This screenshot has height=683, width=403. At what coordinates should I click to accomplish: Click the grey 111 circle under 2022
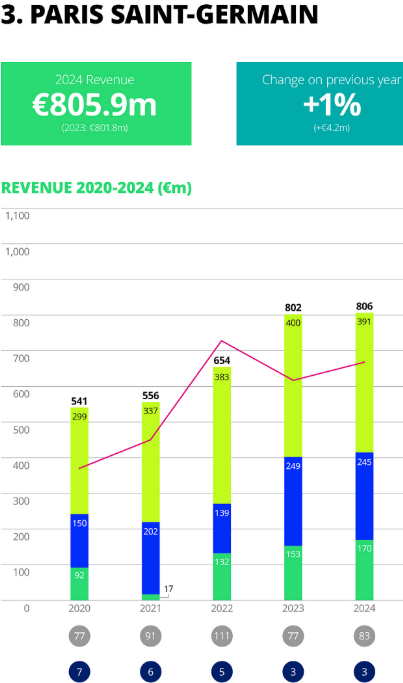pyautogui.click(x=222, y=636)
